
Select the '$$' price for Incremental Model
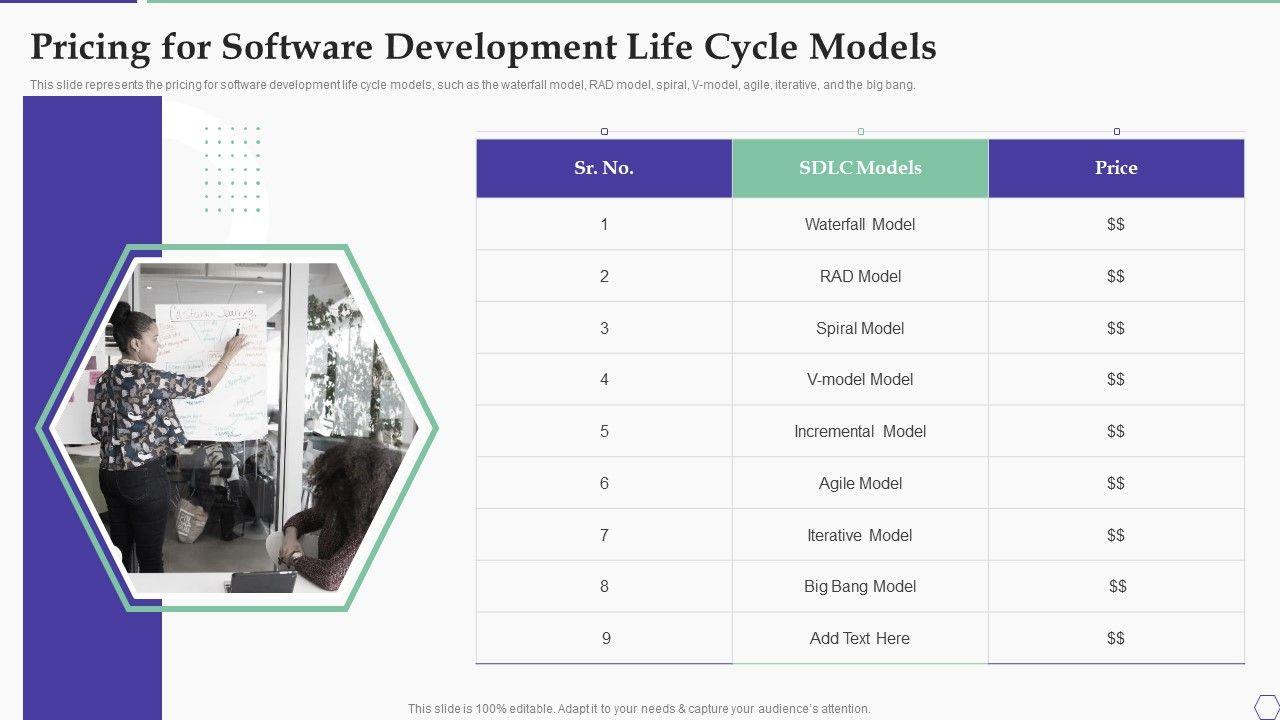1116,431
